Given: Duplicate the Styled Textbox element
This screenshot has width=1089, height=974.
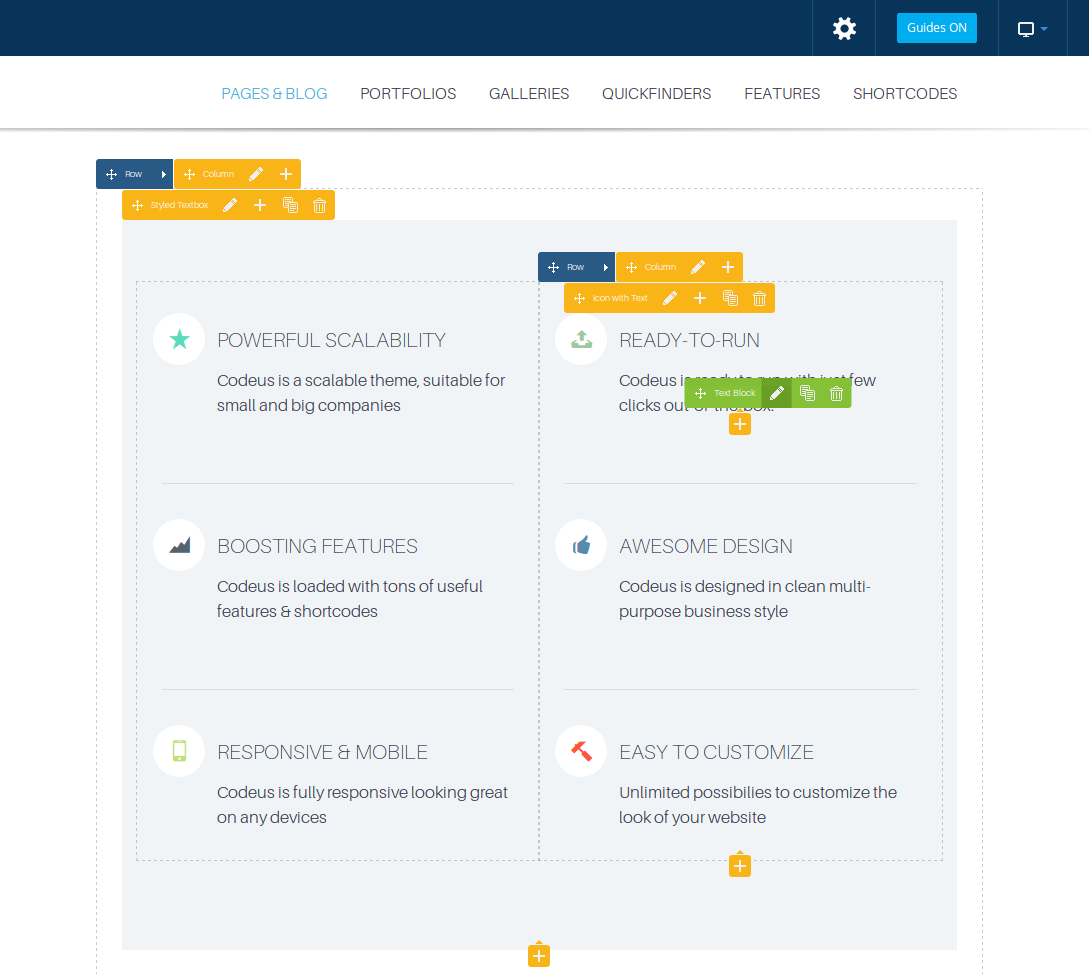Looking at the screenshot, I should tap(290, 205).
